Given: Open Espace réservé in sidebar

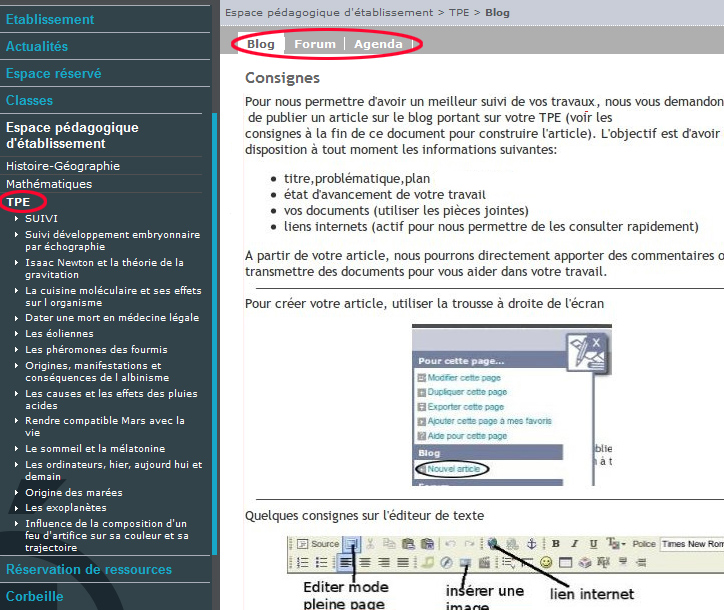Looking at the screenshot, I should [x=54, y=73].
